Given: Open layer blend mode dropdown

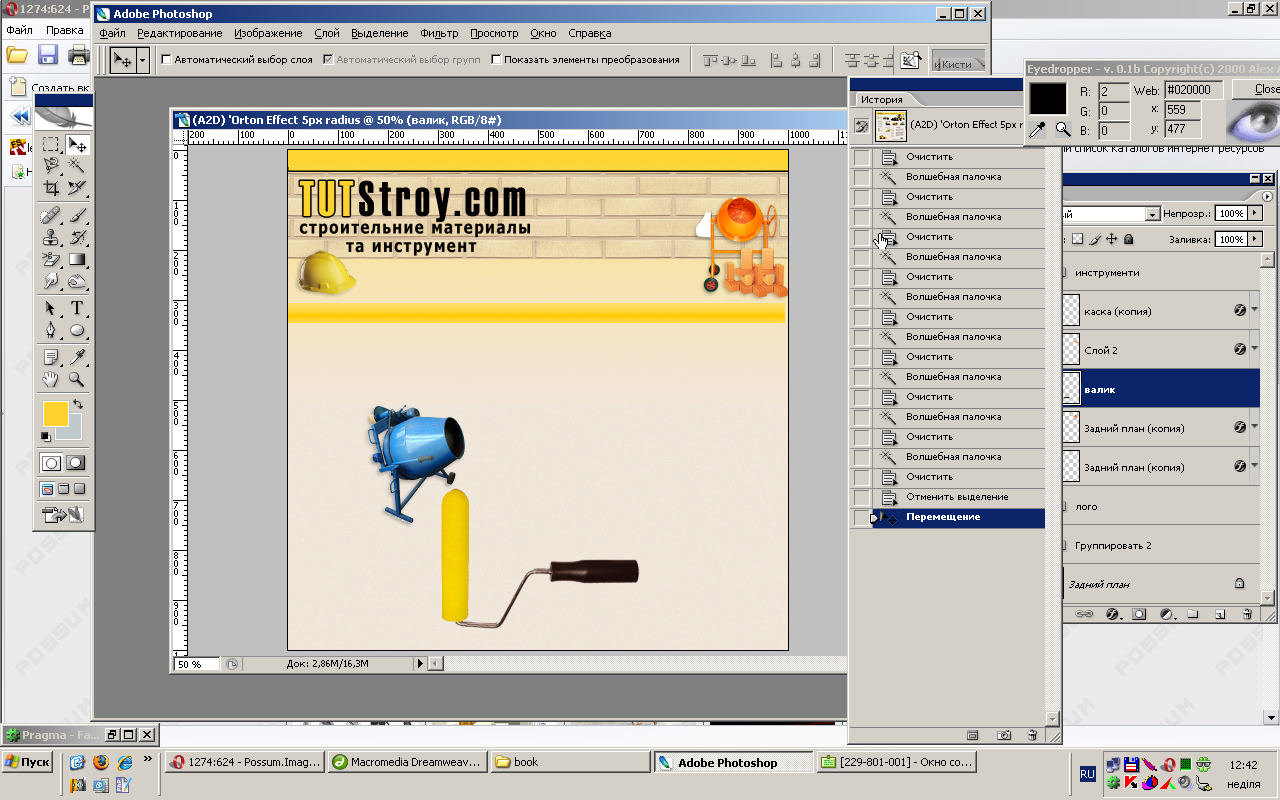Looking at the screenshot, I should click(1152, 214).
